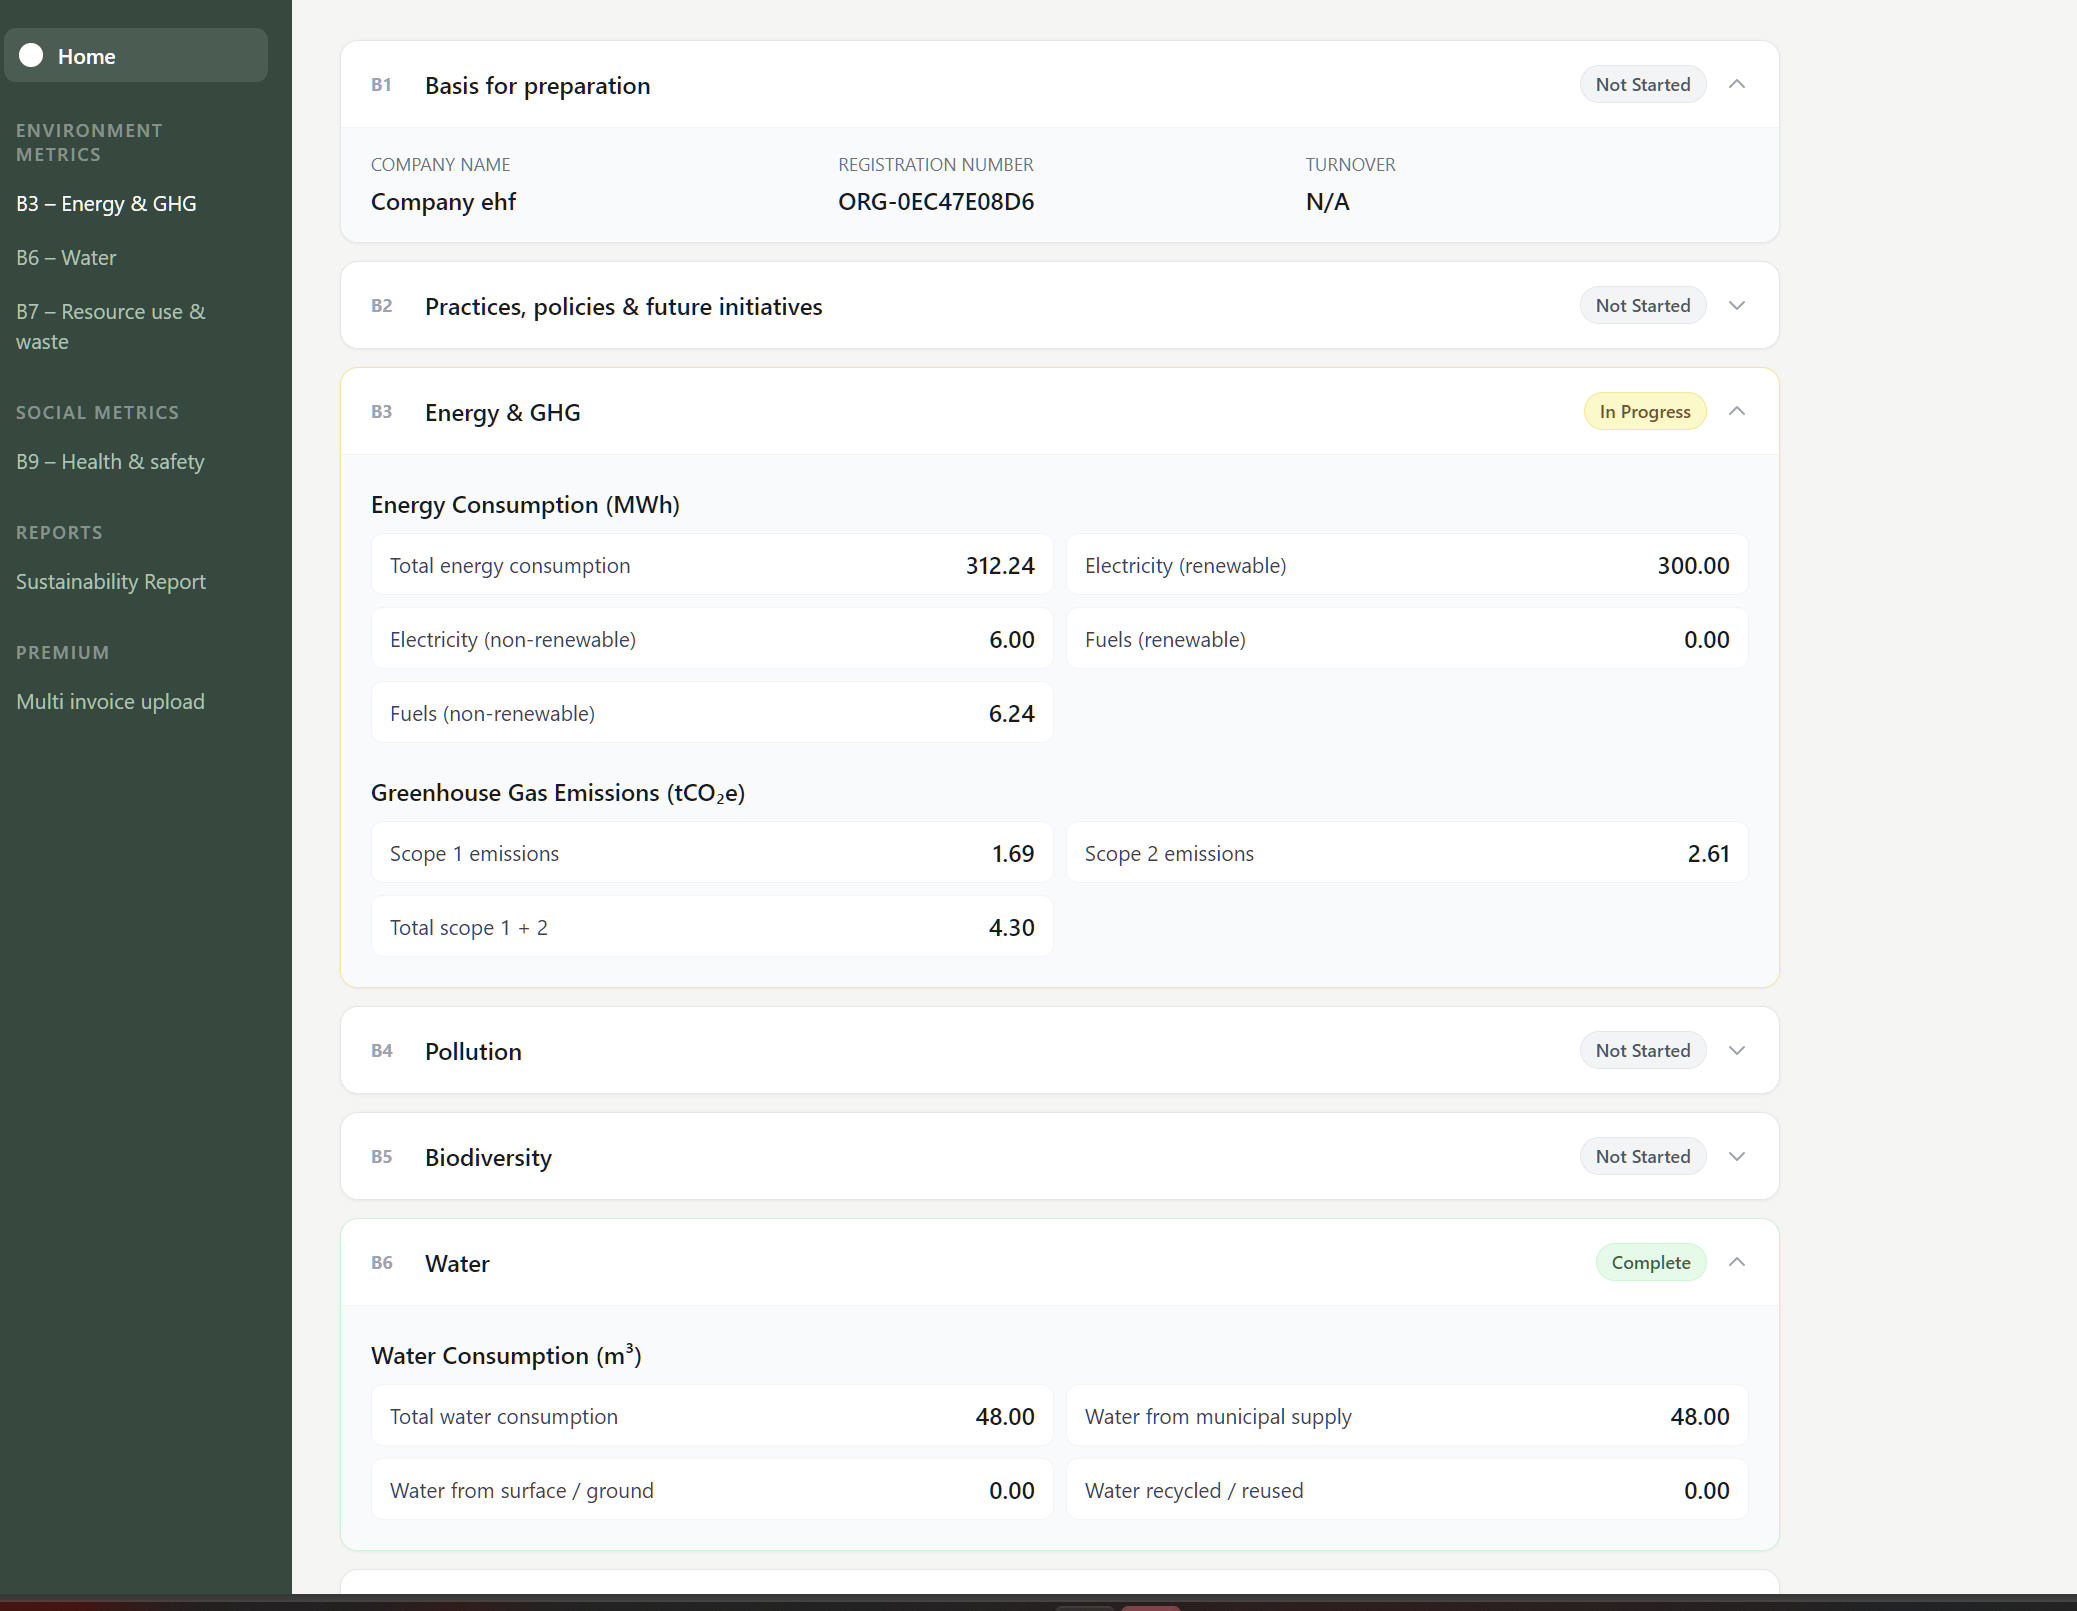2077x1611 pixels.
Task: Open B9 – Health & safety
Action: tap(110, 461)
